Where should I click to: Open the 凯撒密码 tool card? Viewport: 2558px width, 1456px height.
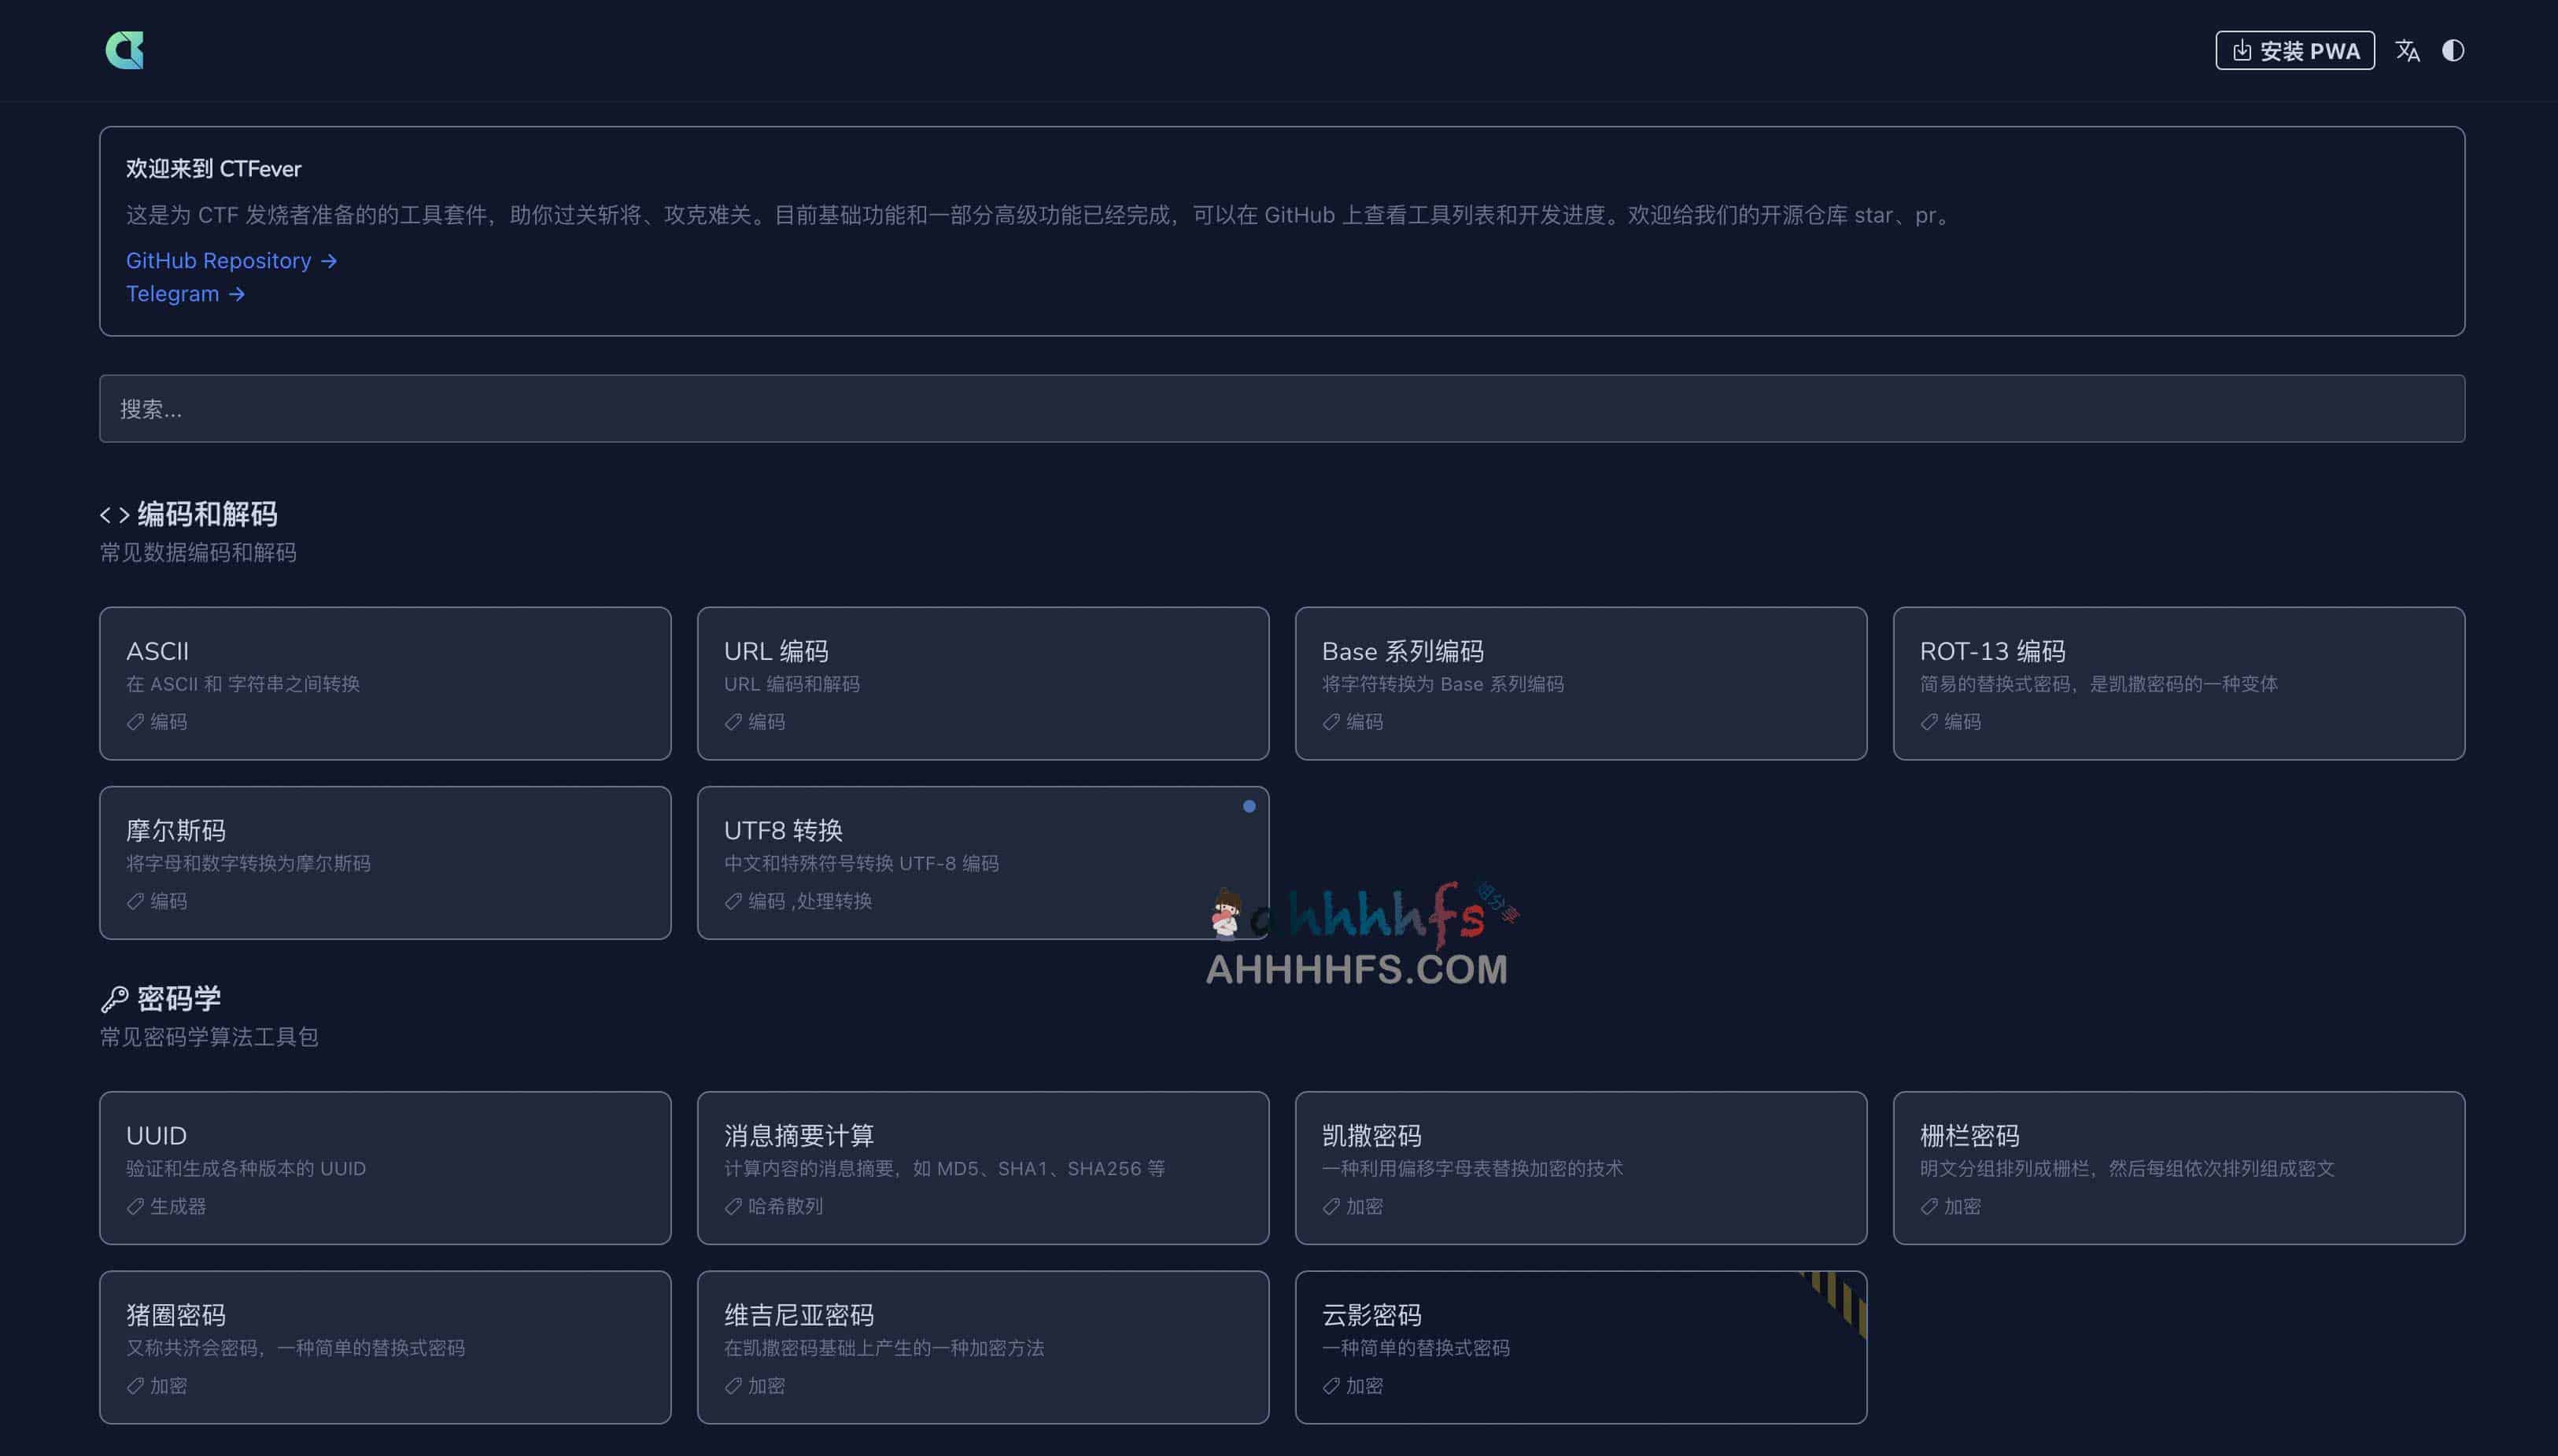(x=1580, y=1167)
